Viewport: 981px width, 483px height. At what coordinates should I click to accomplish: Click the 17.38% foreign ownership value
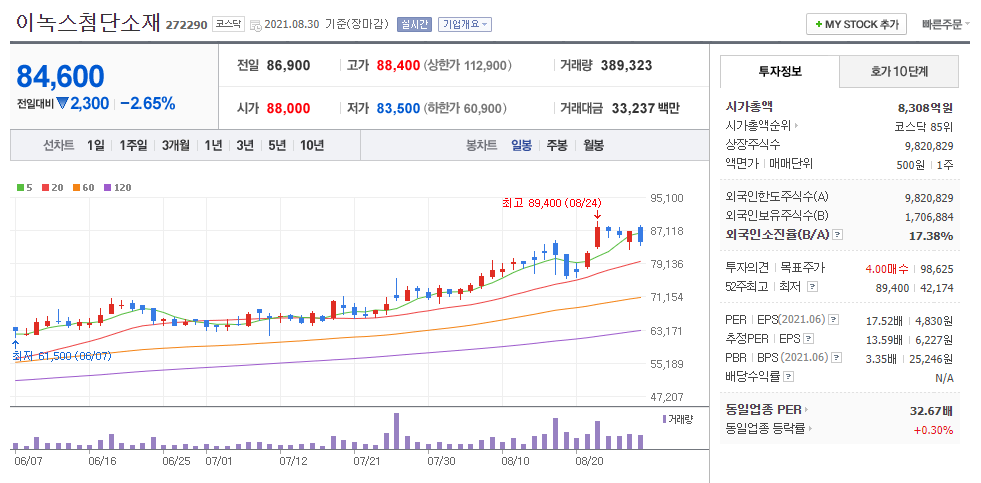click(x=931, y=236)
